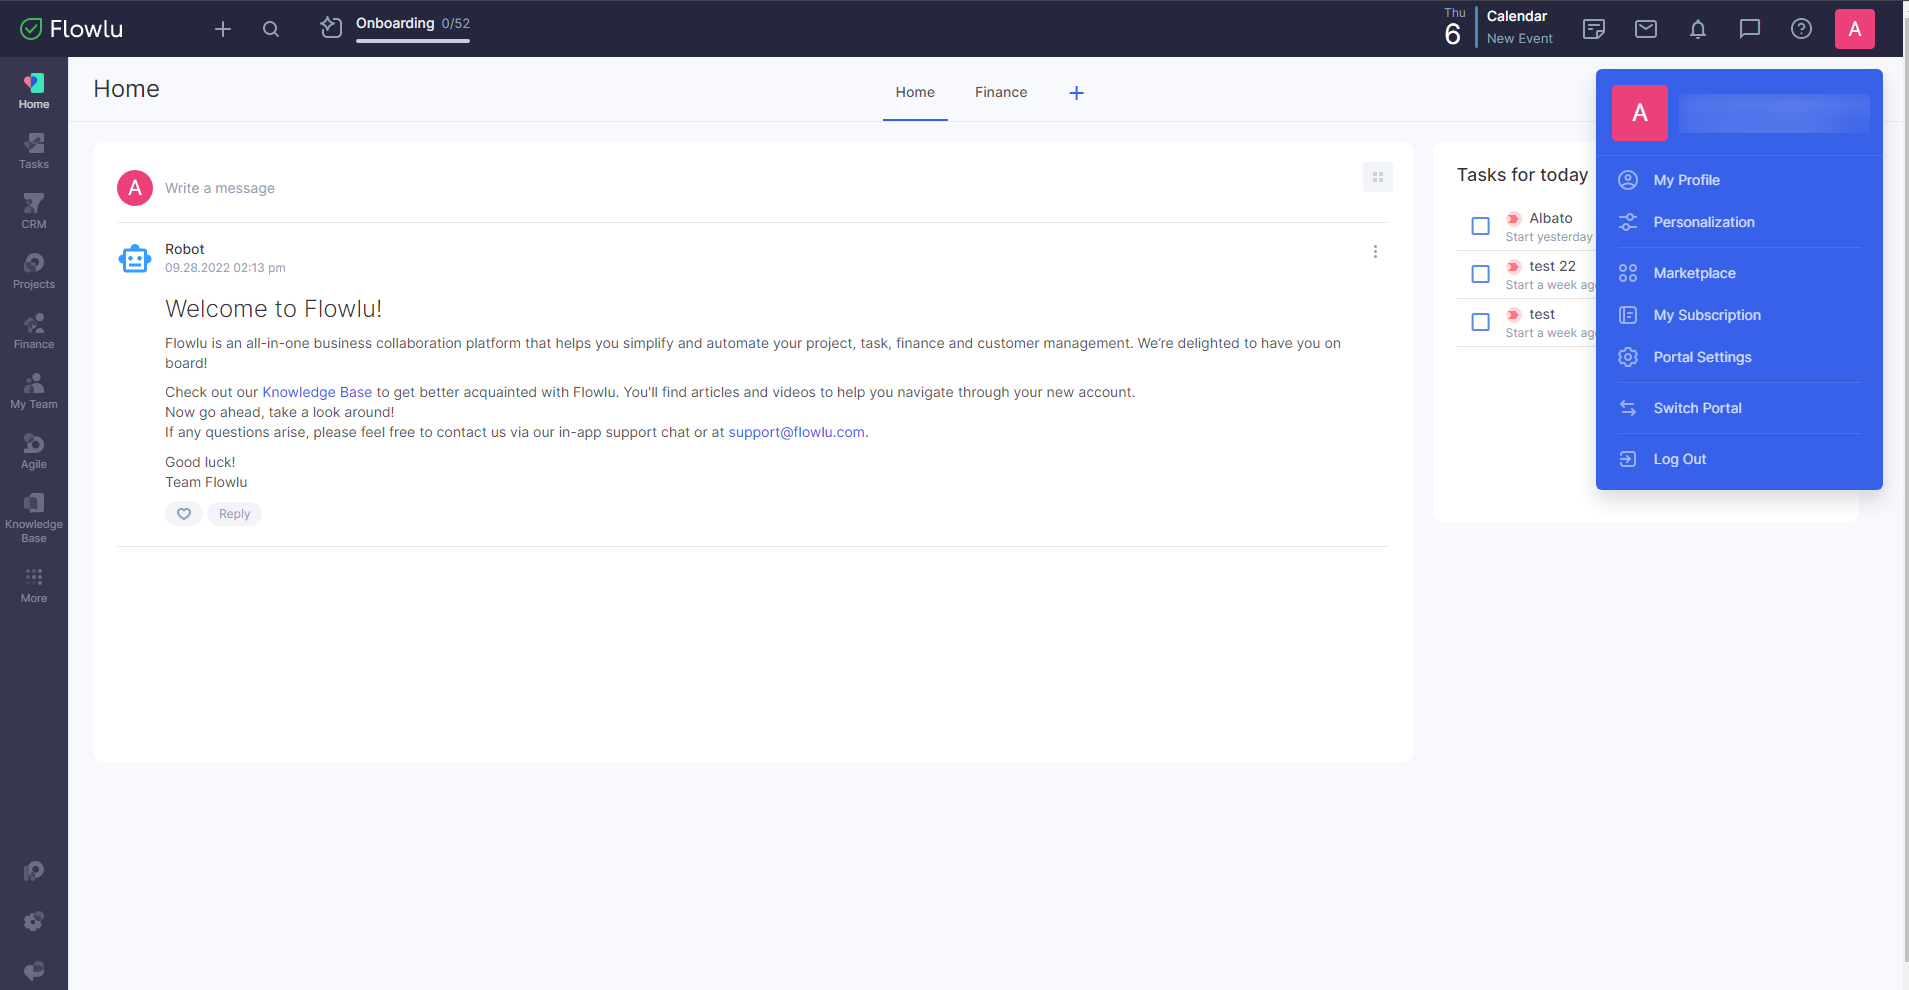The image size is (1909, 990).
Task: Check off the test 22 task
Action: click(1481, 274)
